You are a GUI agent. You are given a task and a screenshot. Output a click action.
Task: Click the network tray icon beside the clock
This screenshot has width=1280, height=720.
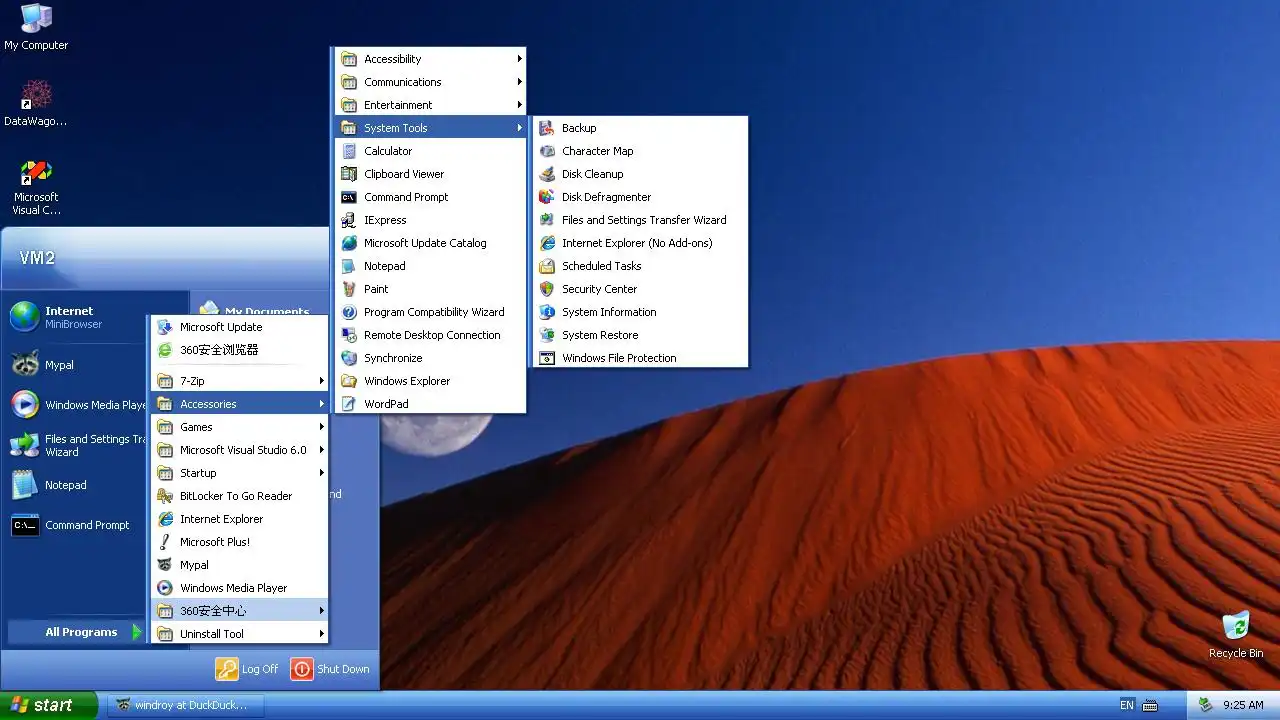(x=1206, y=705)
